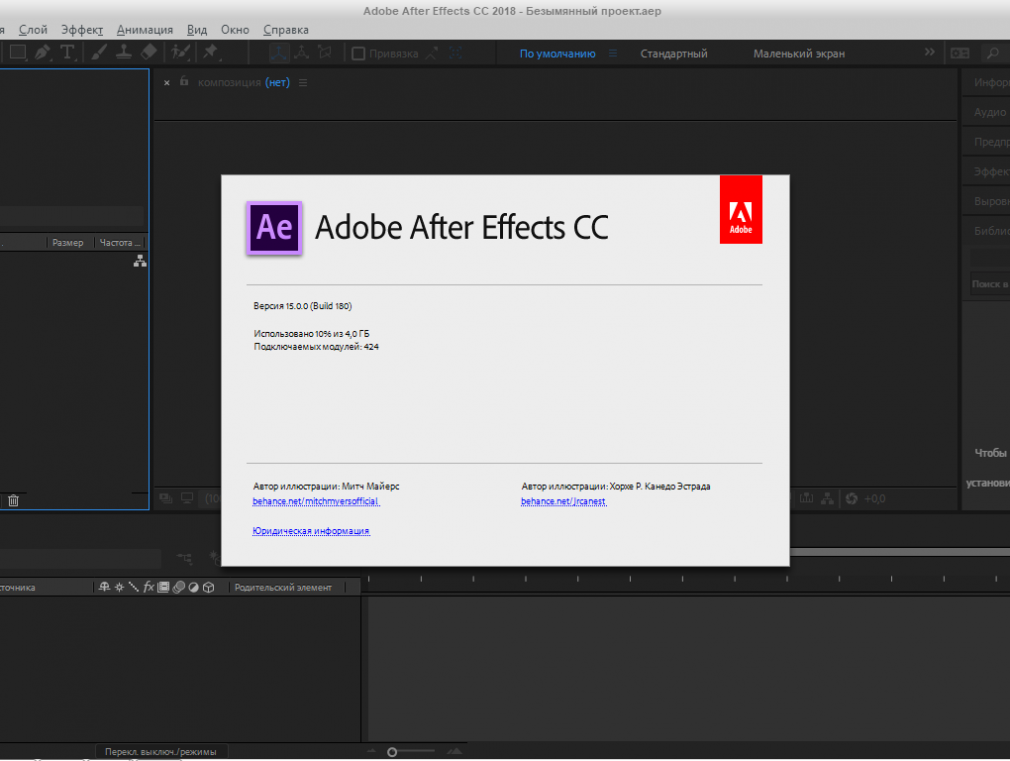Open Юридическая информация link
Screen dimensions: 1010x761
coord(311,530)
